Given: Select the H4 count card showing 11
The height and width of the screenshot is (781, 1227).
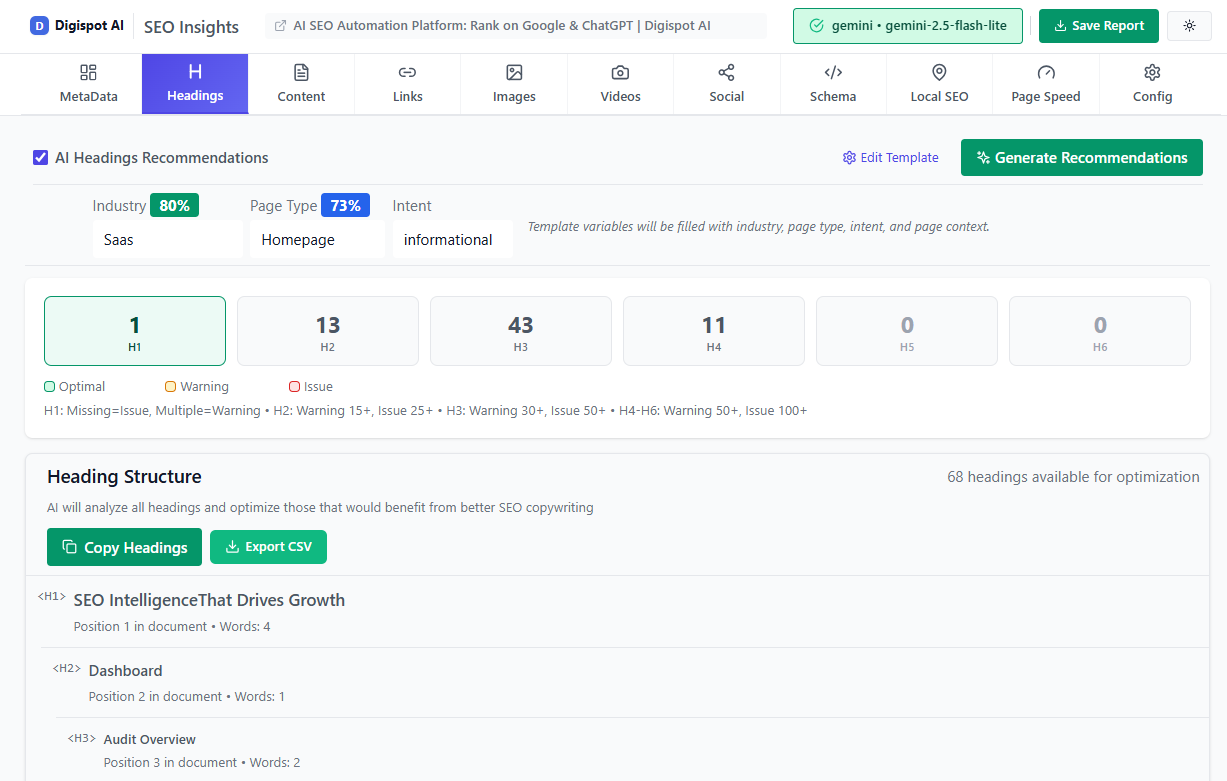Looking at the screenshot, I should pyautogui.click(x=714, y=331).
